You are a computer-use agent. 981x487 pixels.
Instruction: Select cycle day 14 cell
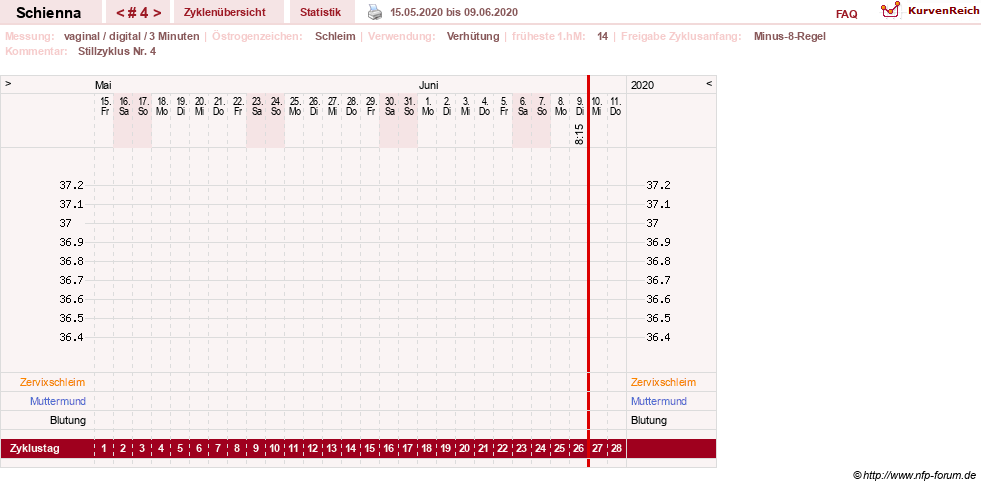tap(350, 448)
